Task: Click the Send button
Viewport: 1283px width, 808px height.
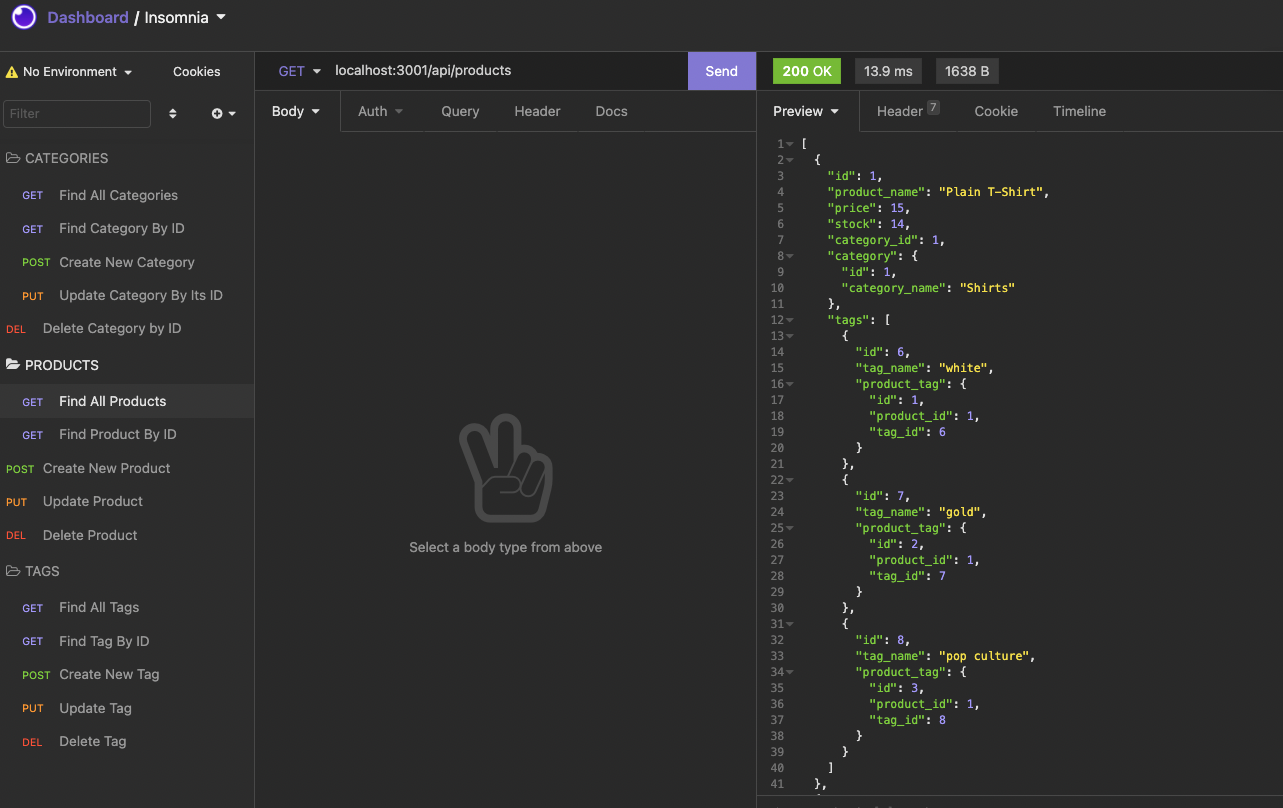Action: pos(721,71)
